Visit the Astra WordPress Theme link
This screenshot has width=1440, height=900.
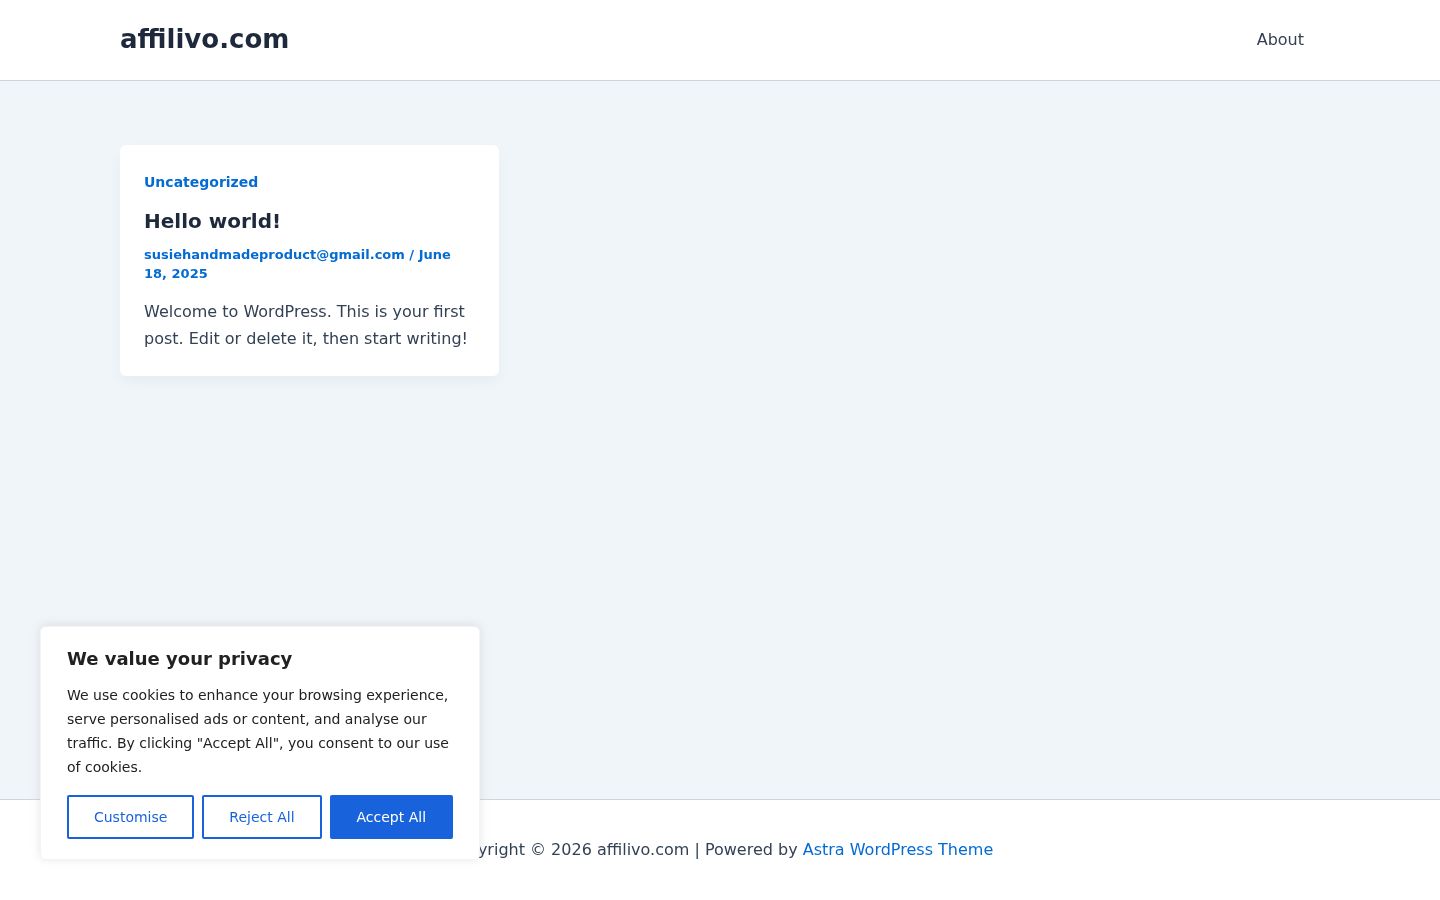coord(897,849)
